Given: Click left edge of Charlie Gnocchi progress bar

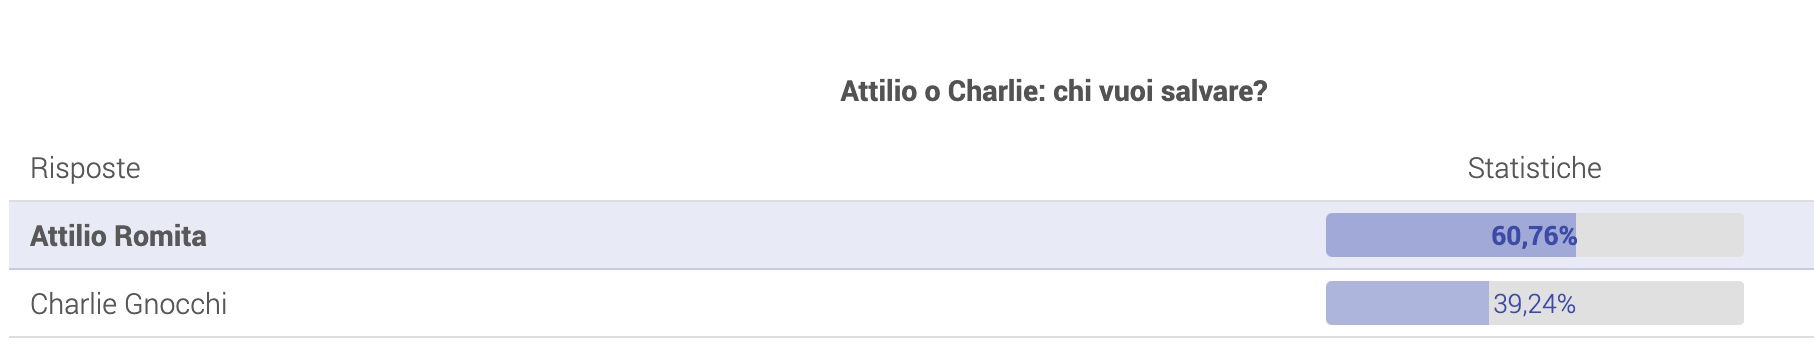Looking at the screenshot, I should tap(1330, 303).
